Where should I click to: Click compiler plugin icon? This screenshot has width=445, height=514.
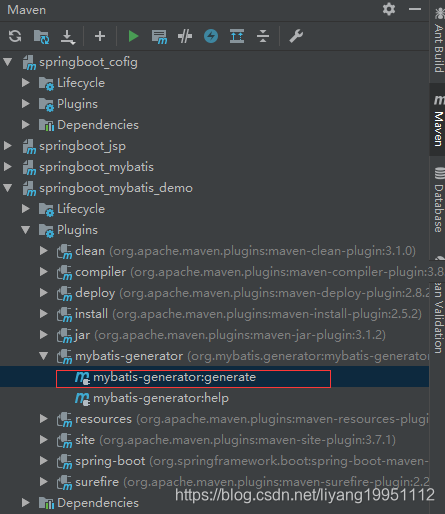(x=64, y=273)
